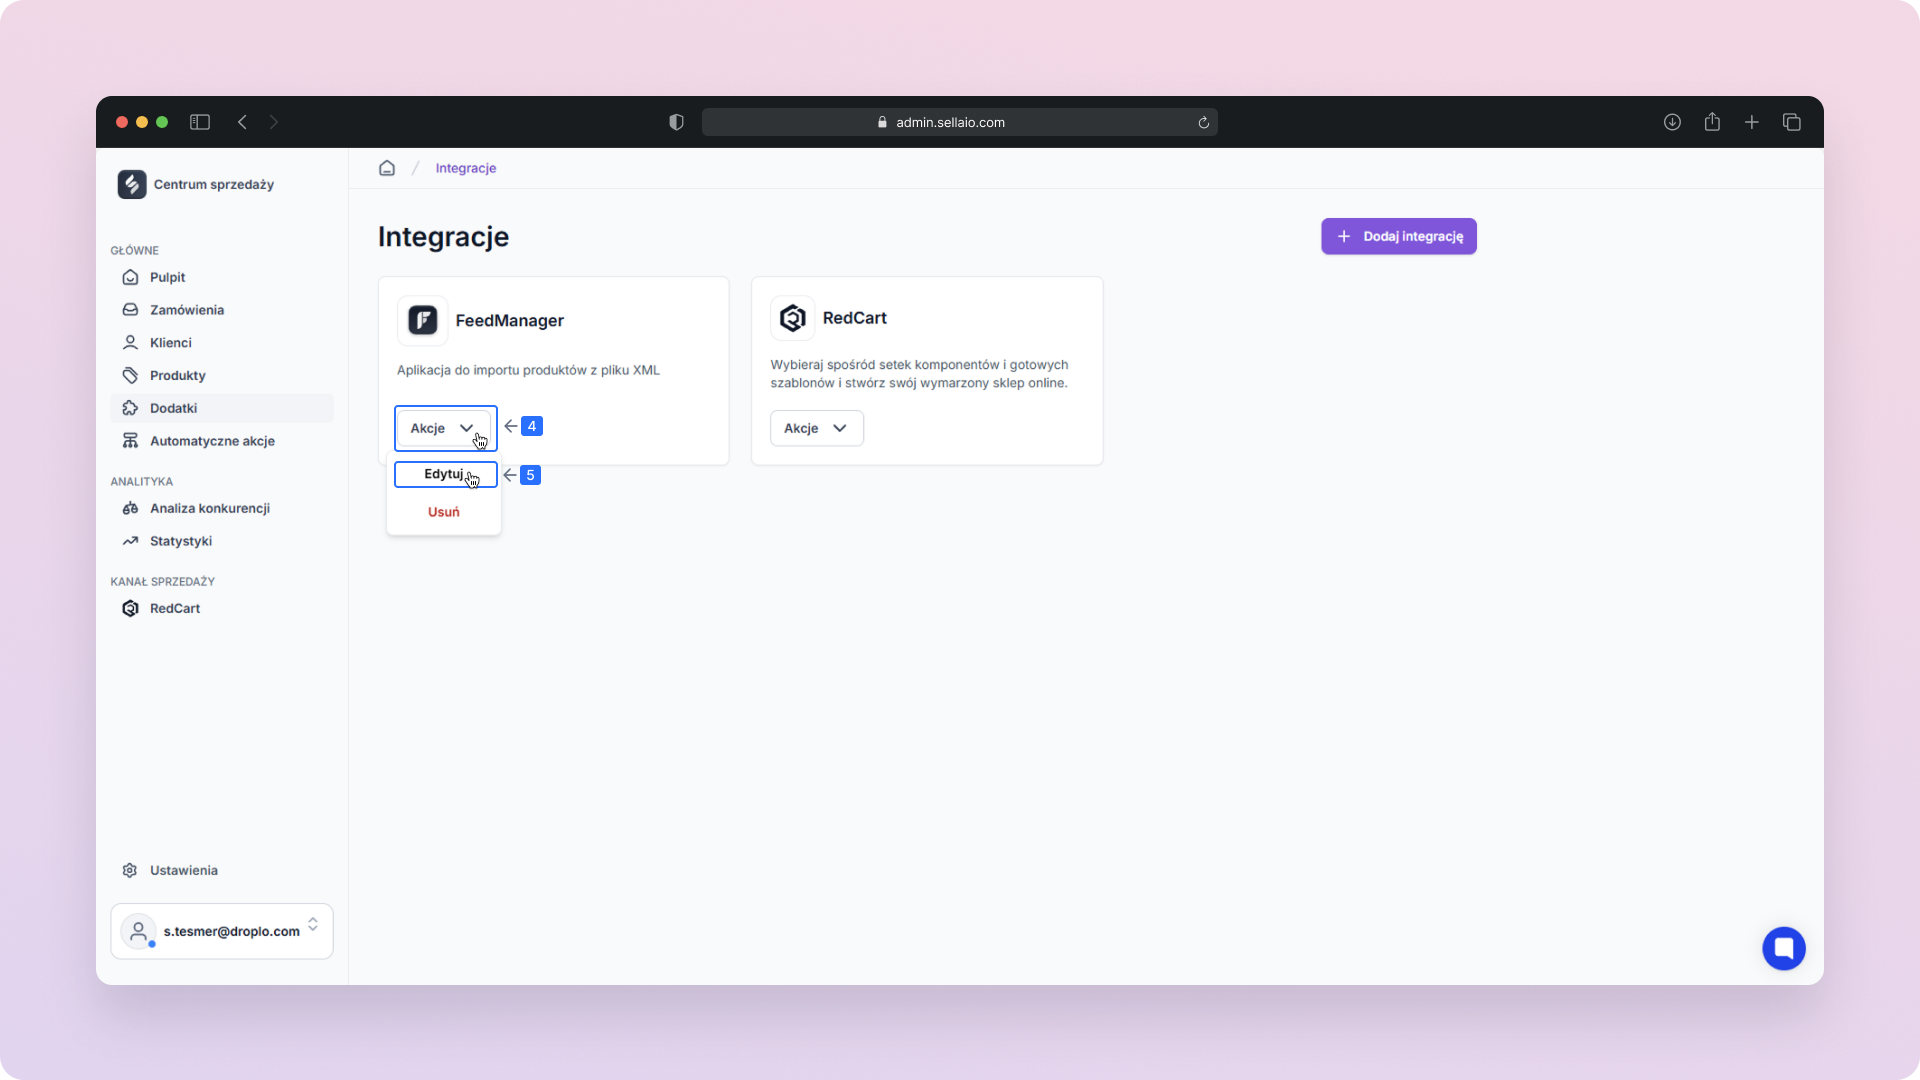Show the tab overview

(x=1792, y=122)
